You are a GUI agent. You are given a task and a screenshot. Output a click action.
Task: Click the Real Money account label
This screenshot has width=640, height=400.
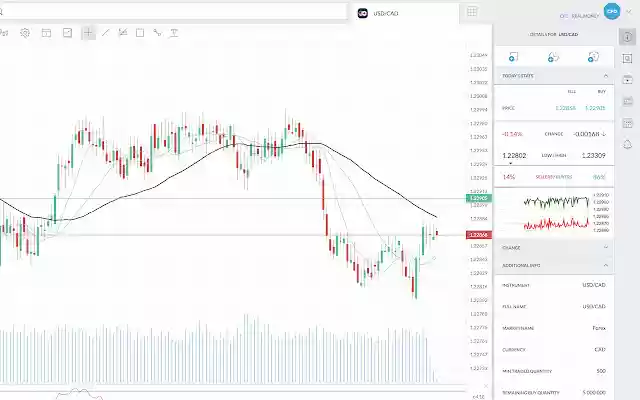[585, 16]
